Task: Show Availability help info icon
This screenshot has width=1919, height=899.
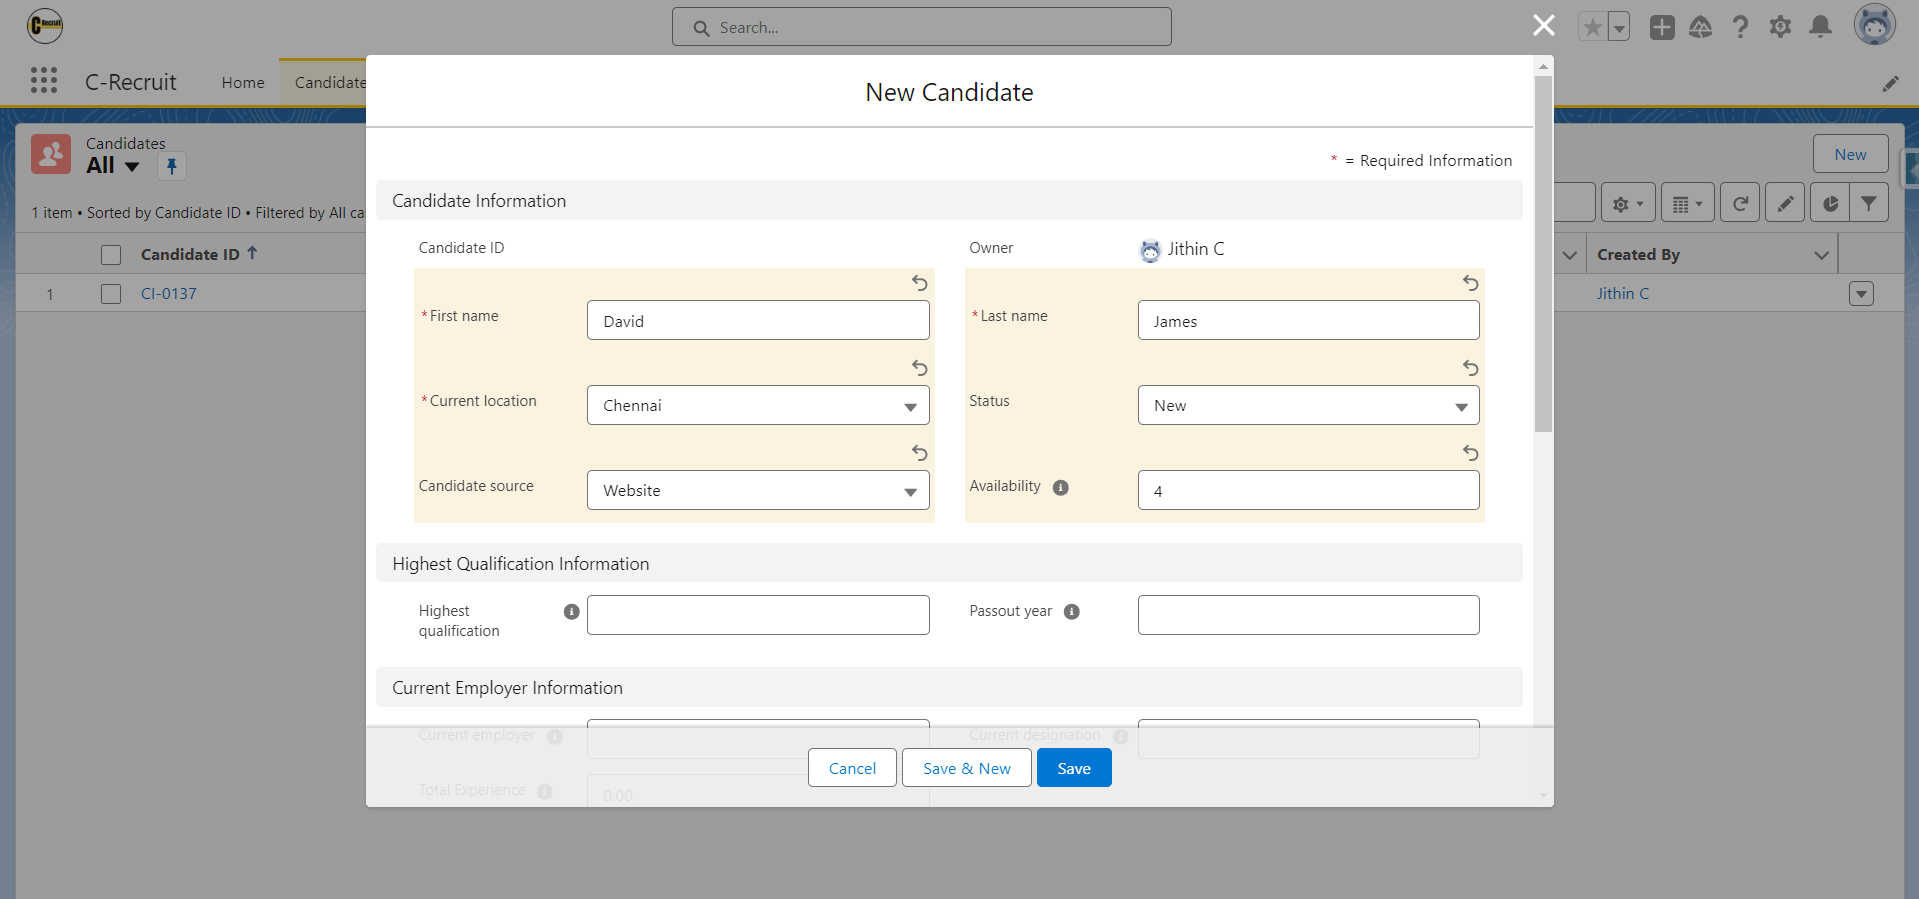Action: pos(1061,487)
